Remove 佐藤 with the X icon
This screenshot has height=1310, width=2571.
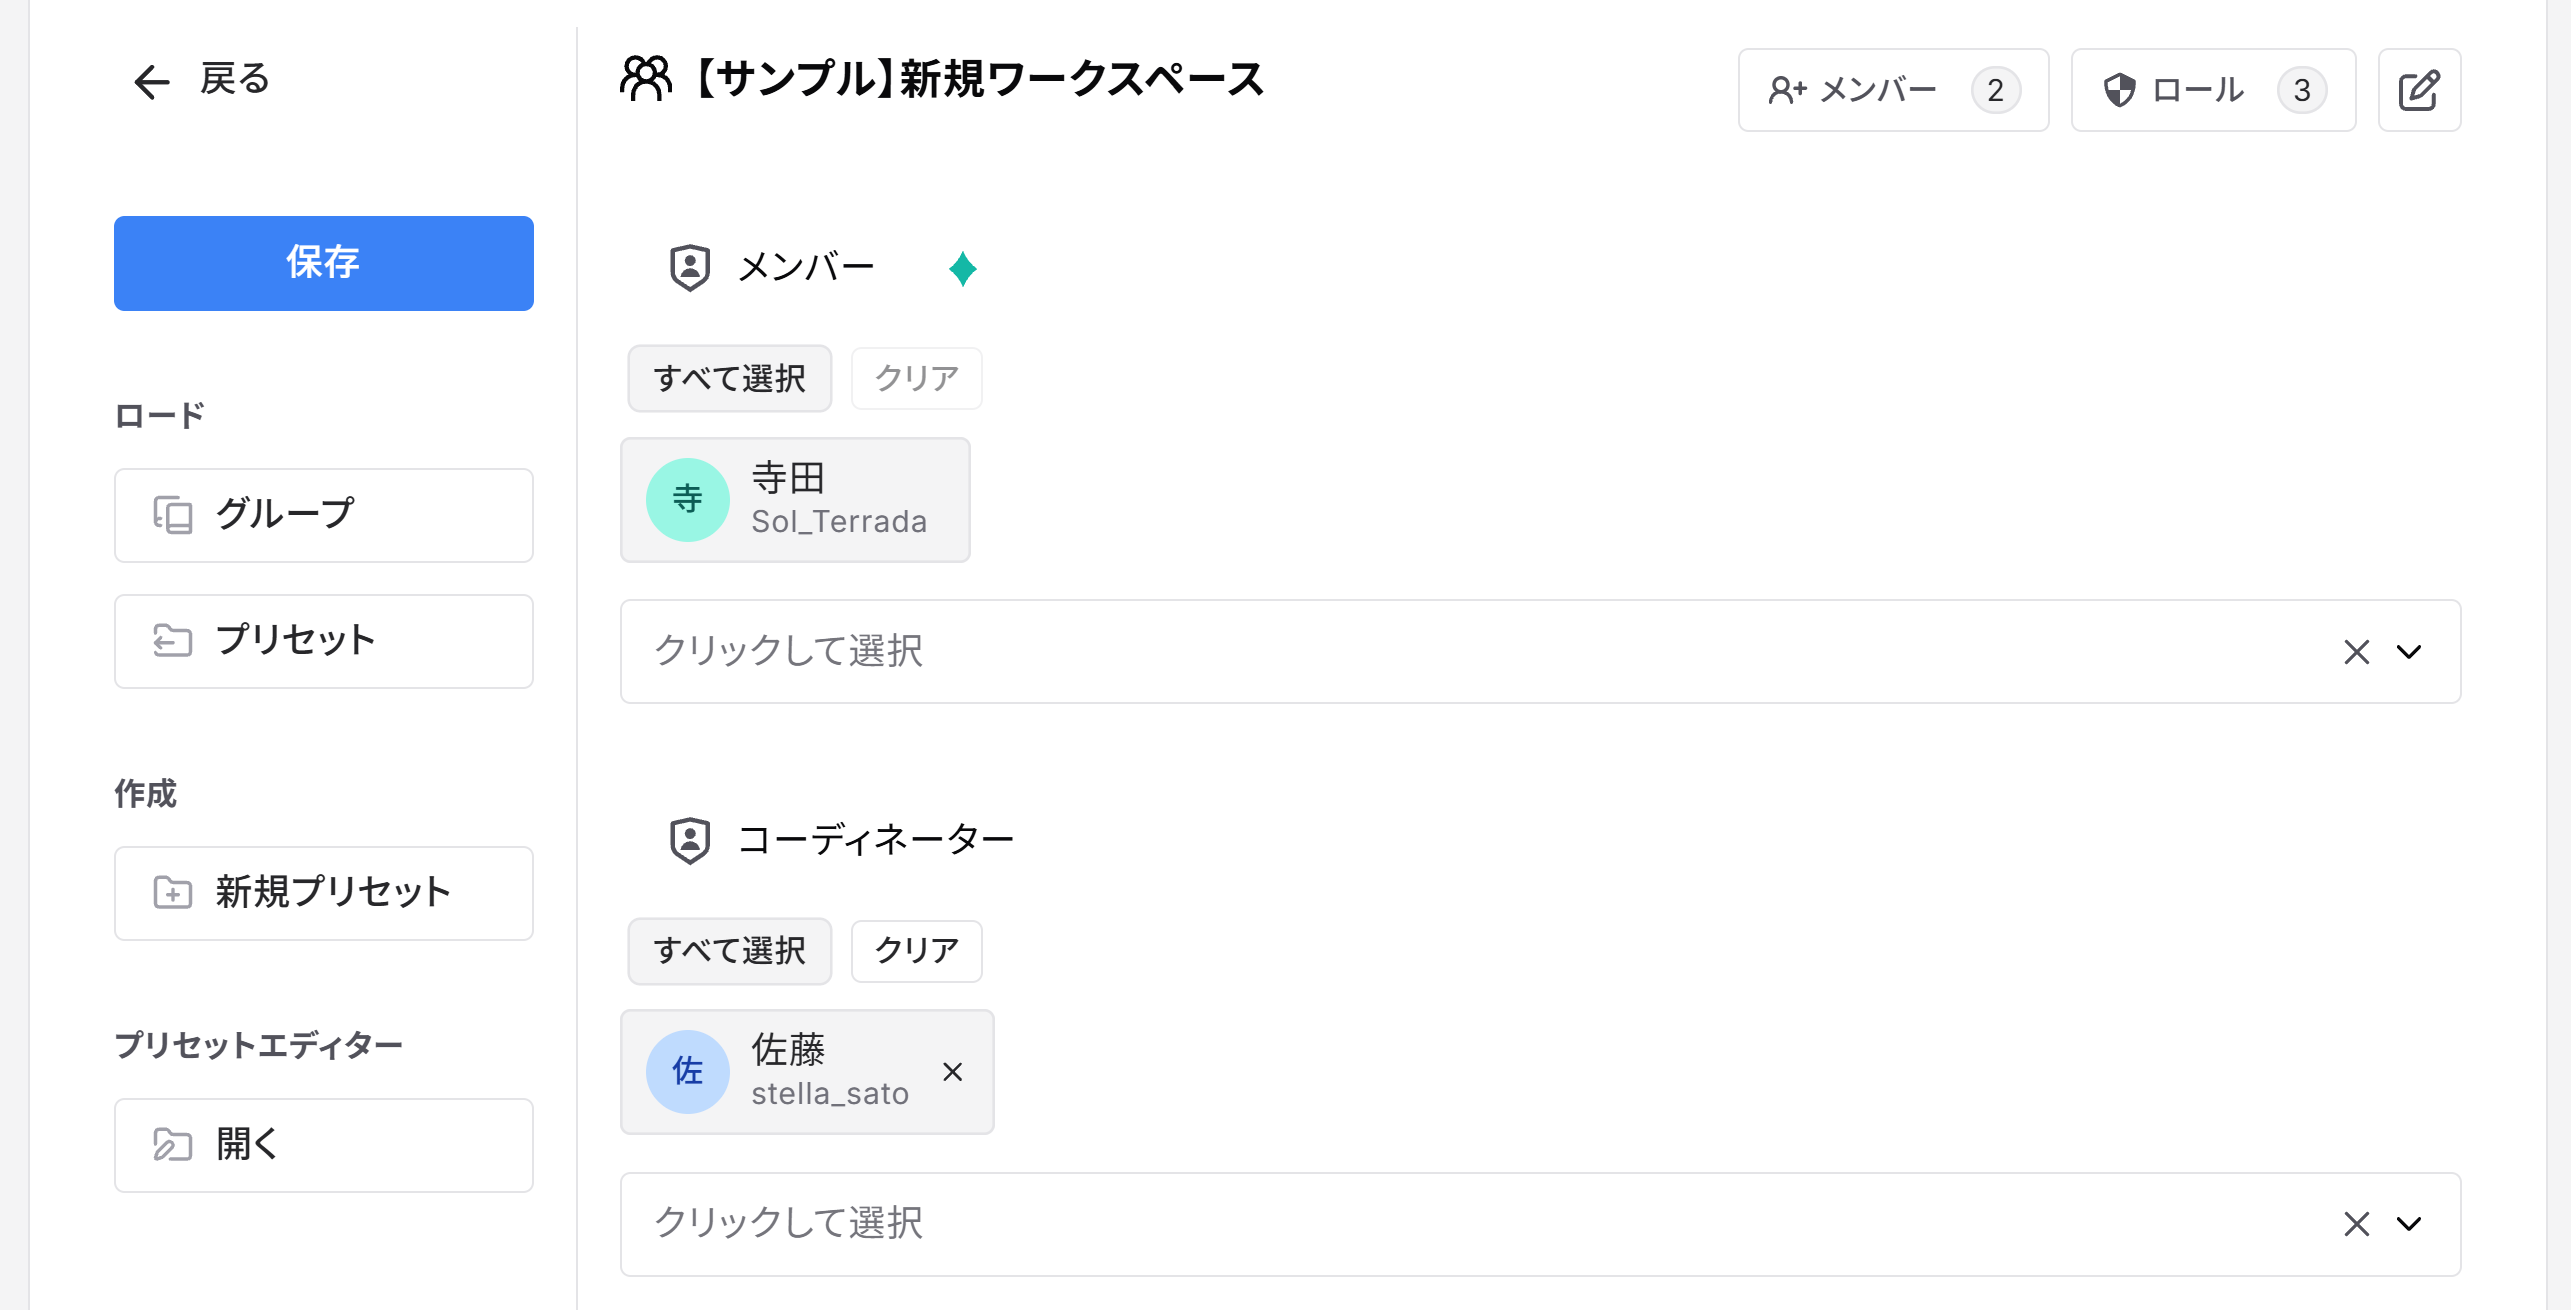point(952,1072)
